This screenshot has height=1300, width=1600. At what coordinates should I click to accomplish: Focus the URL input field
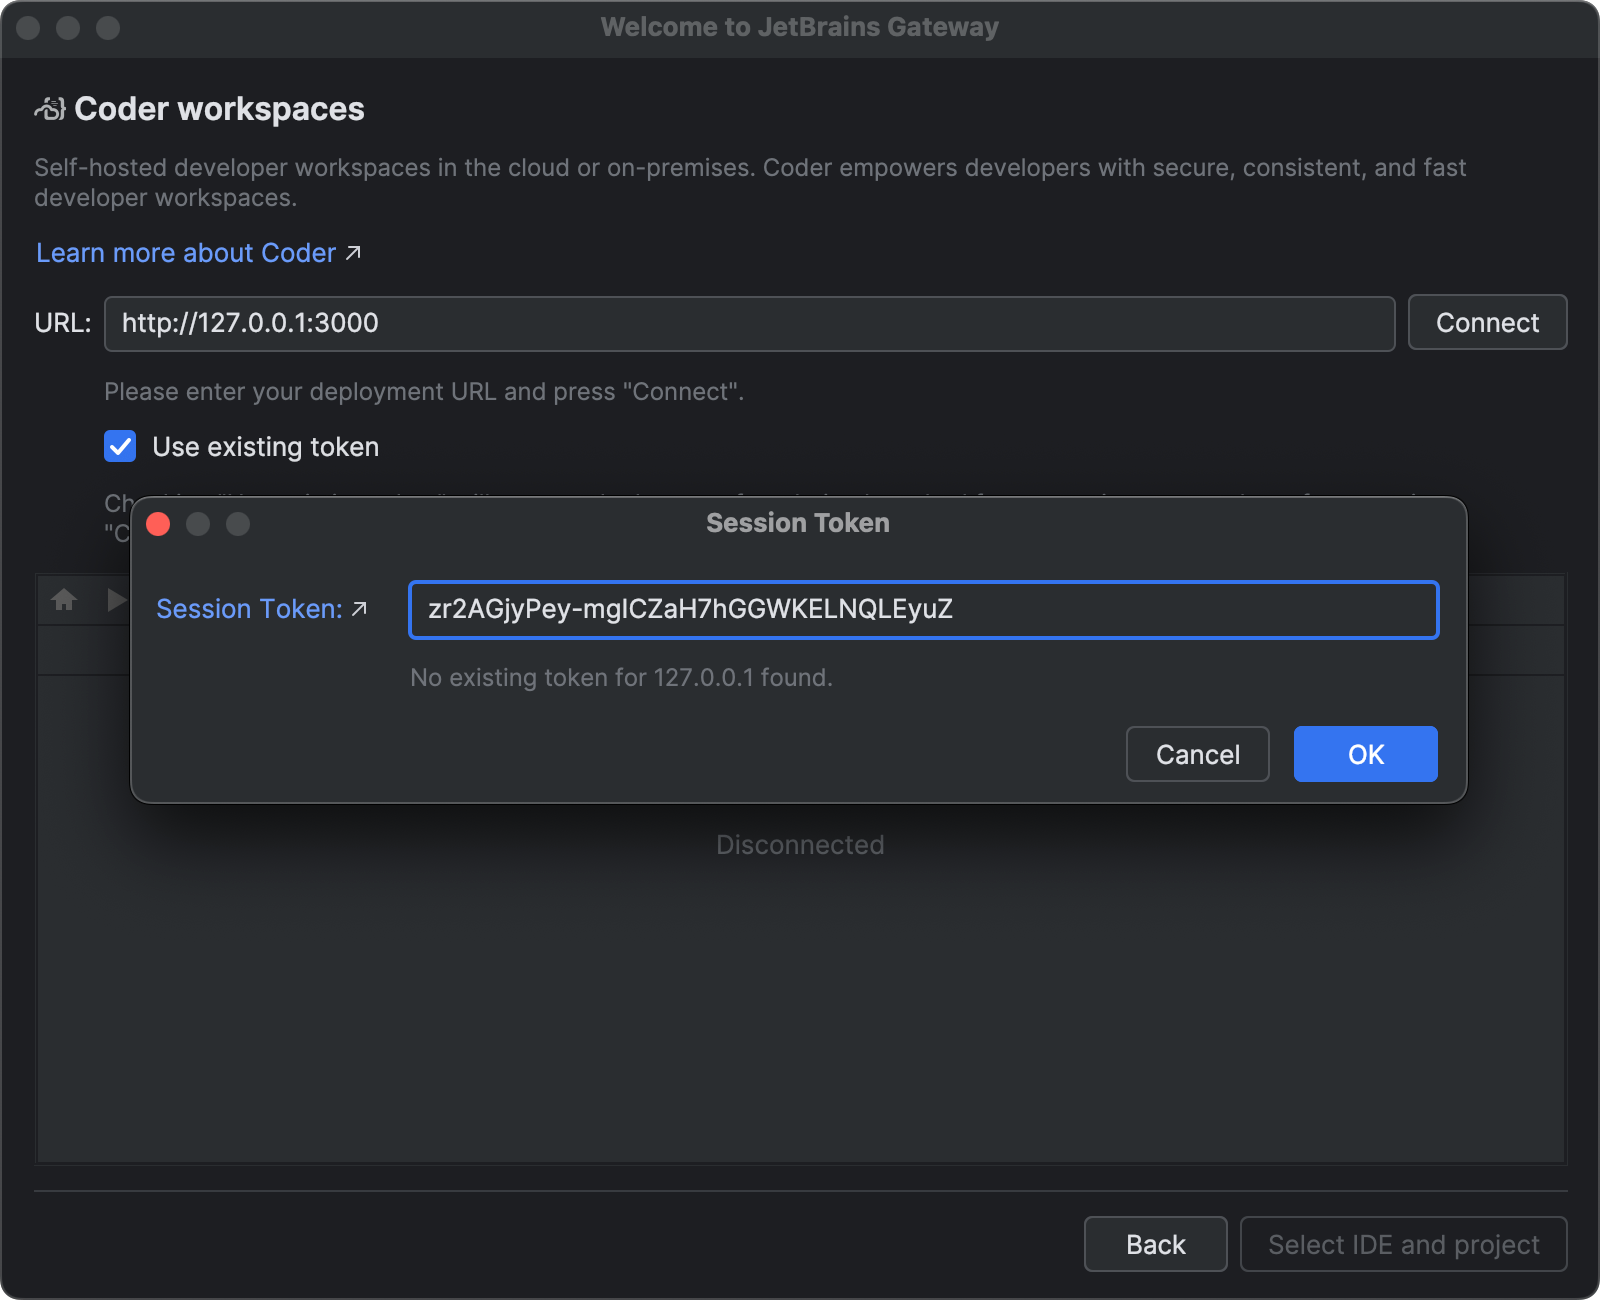(749, 323)
